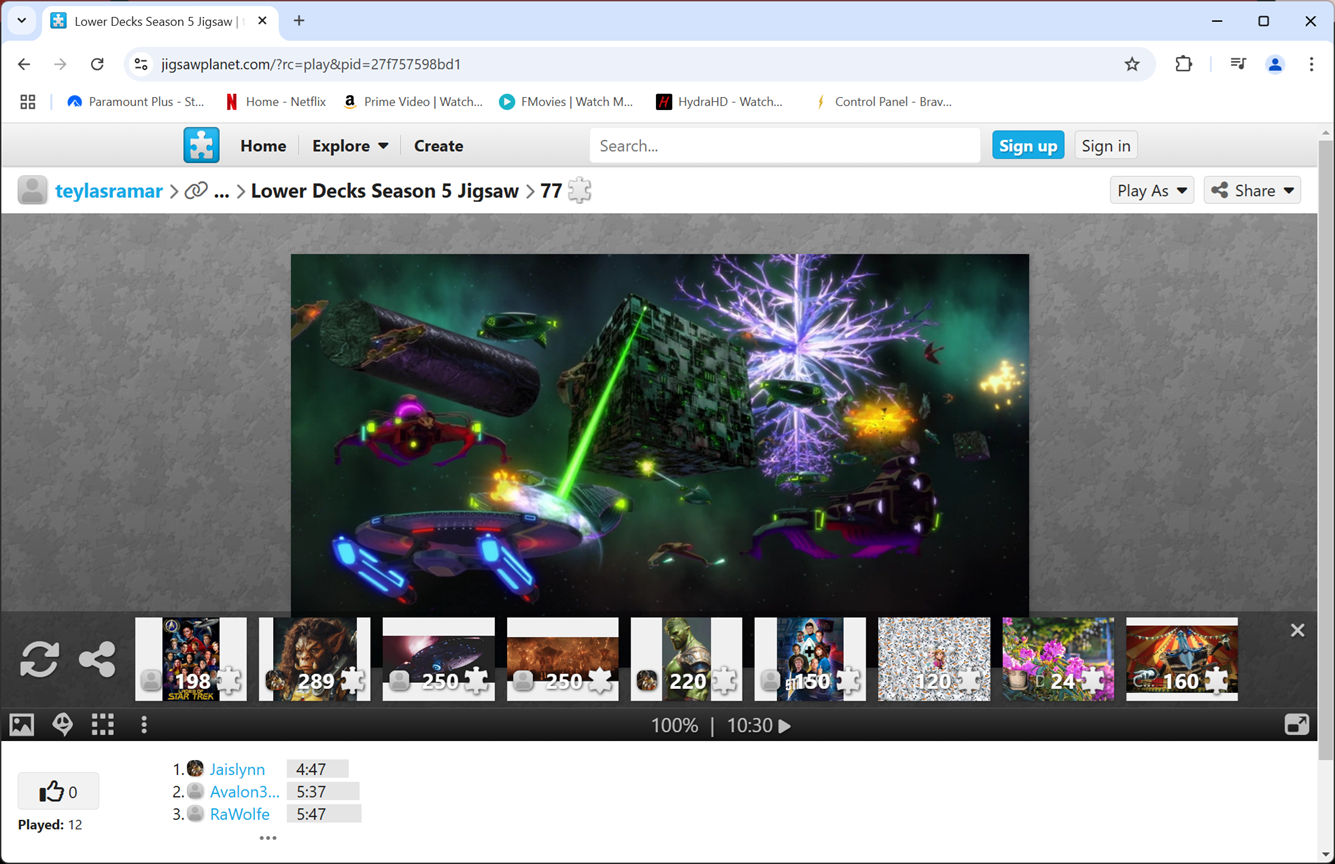Toggle the ghost image icon
The image size is (1335, 864).
pos(63,725)
